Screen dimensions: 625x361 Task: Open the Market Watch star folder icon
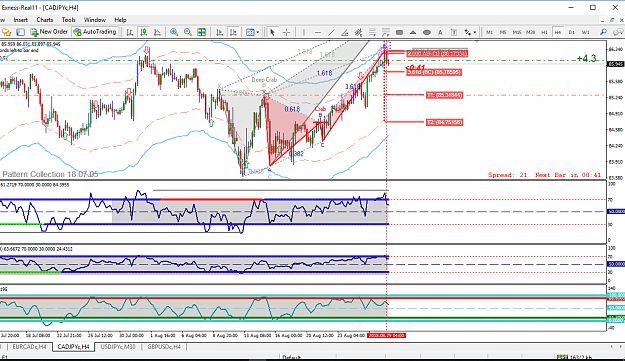click(7, 32)
